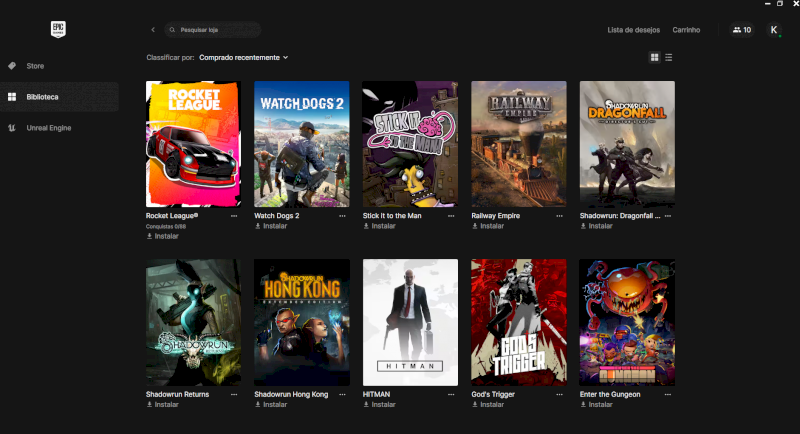Open options menu for Watch Dogs 2

pyautogui.click(x=342, y=215)
